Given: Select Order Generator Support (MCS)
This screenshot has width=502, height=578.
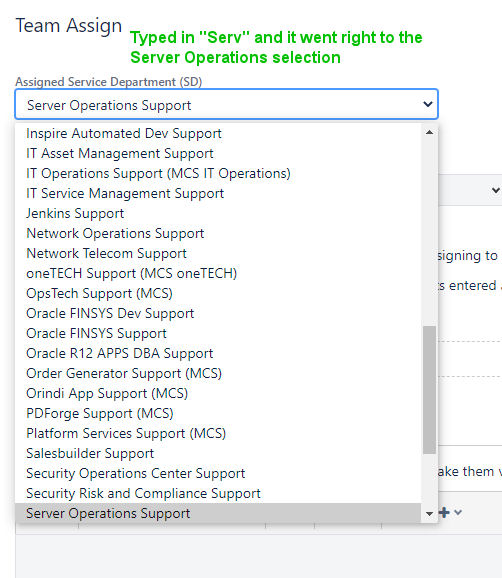Looking at the screenshot, I should coord(218,373).
